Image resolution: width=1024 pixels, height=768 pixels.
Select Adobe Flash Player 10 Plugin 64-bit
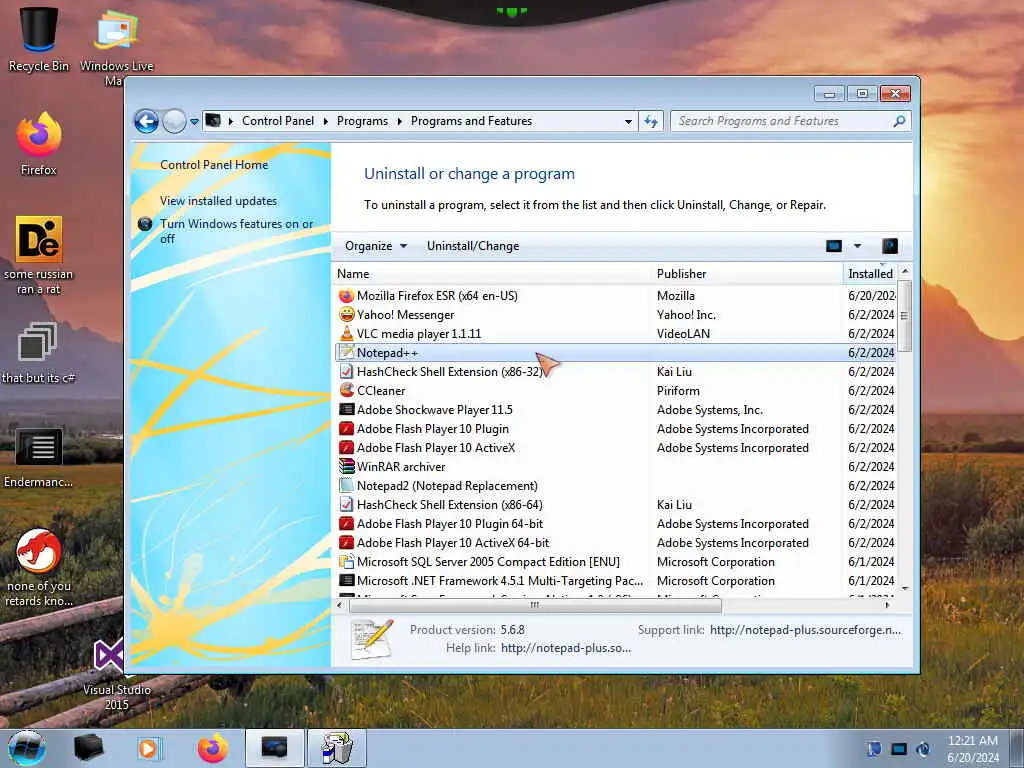(615, 524)
